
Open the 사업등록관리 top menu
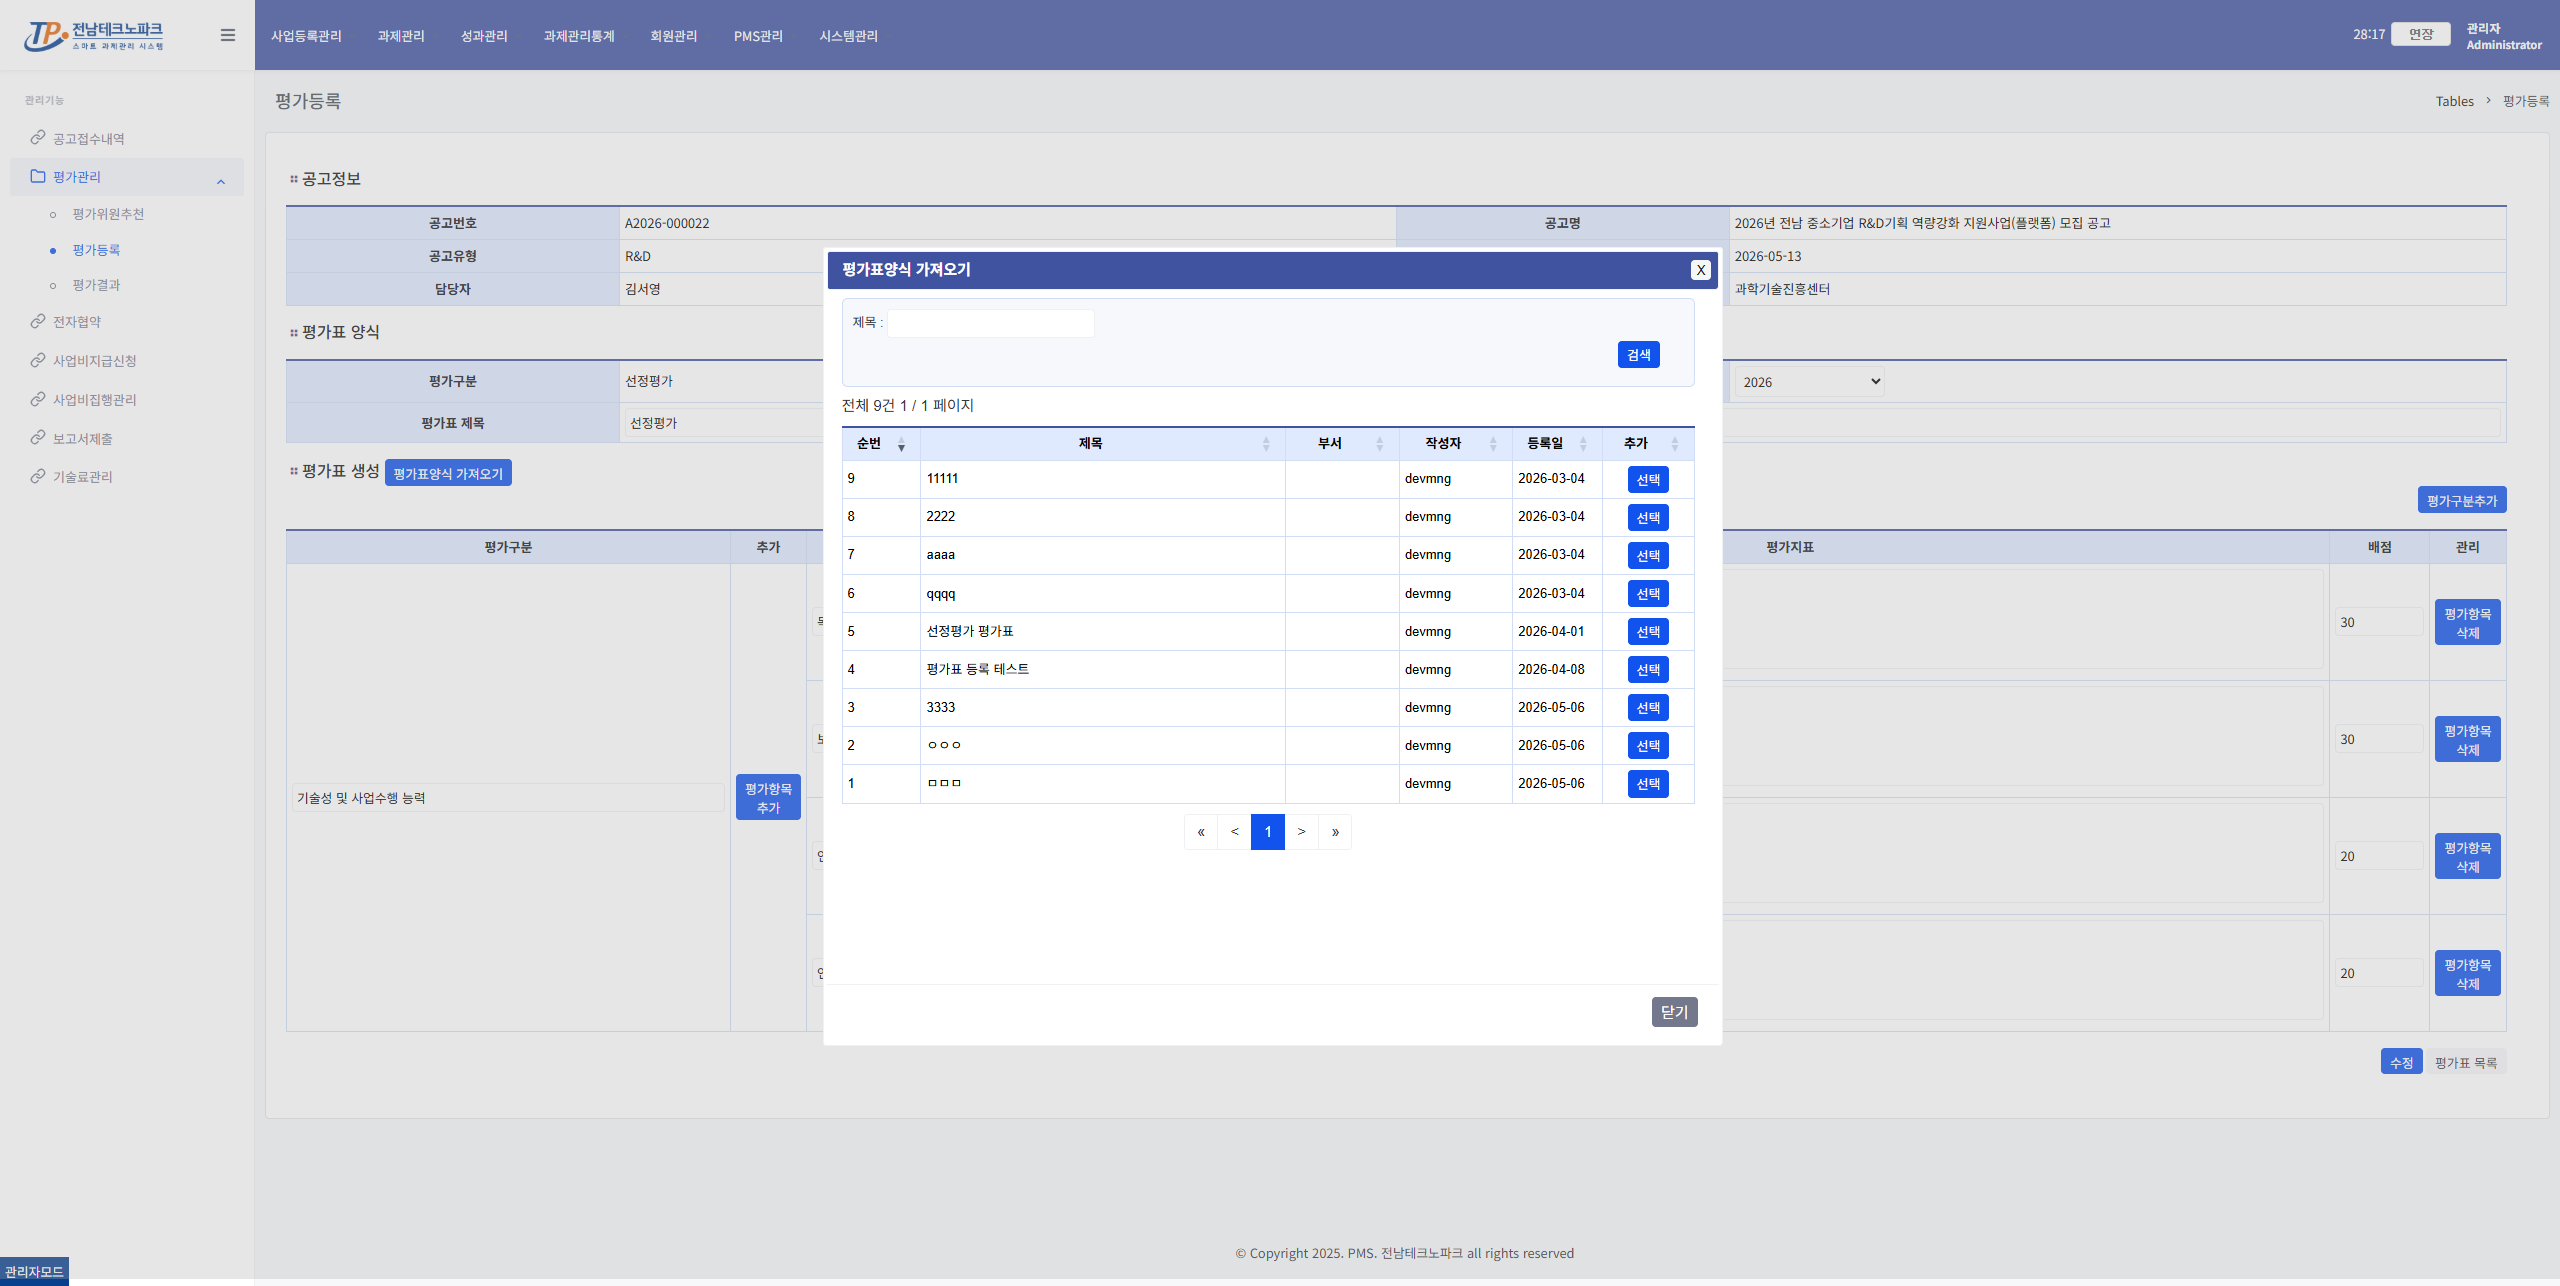click(306, 36)
